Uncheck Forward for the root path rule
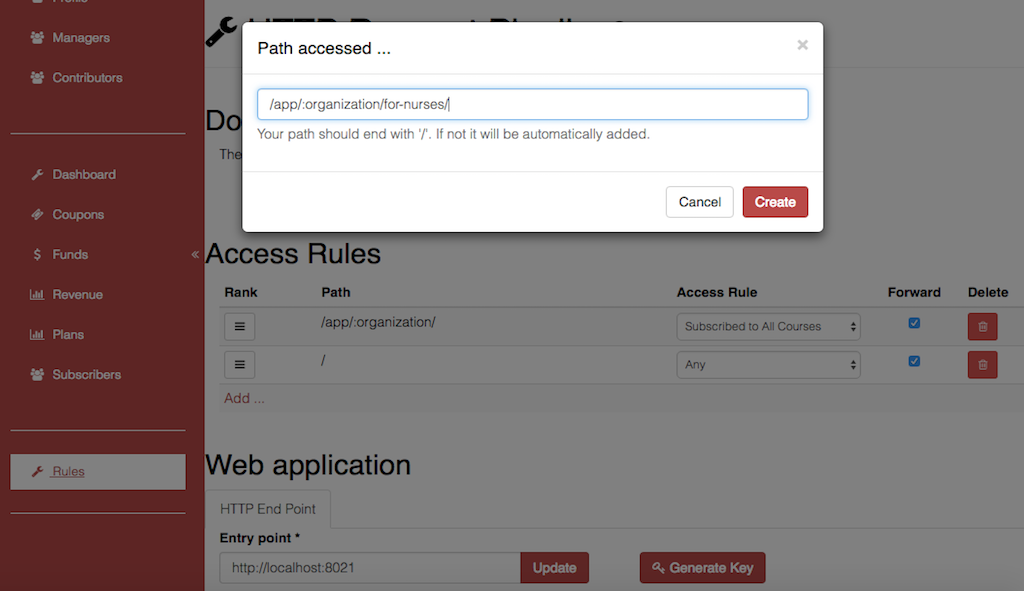Viewport: 1024px width, 591px height. [x=914, y=360]
